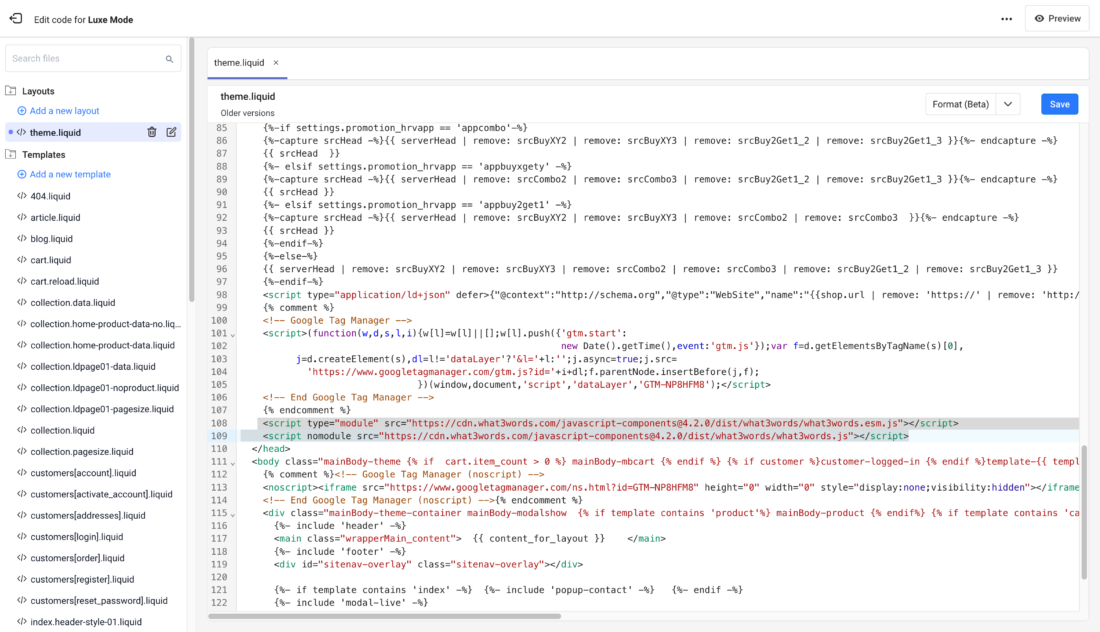Click the Format (Beta) button

pos(960,104)
